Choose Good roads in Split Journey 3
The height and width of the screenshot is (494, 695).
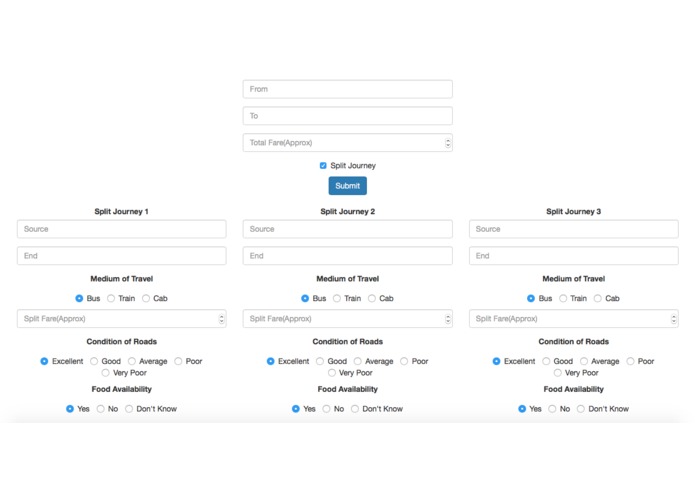(546, 362)
